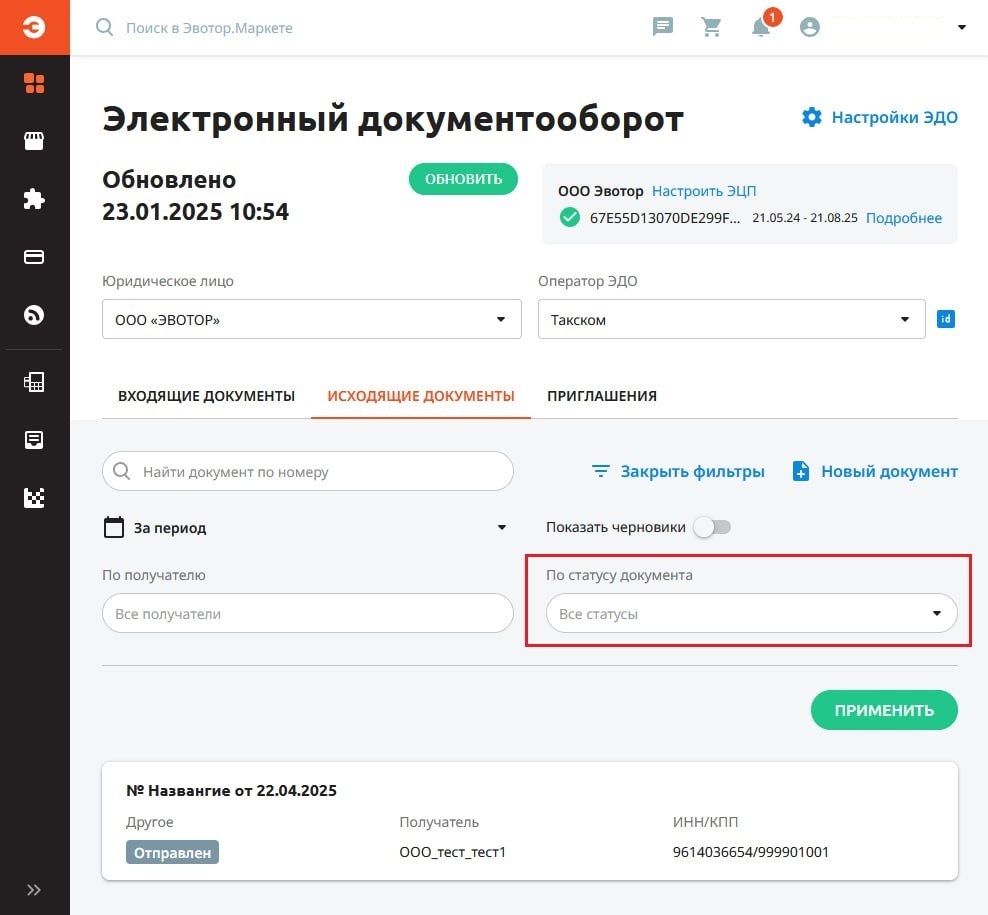988x915 pixels.
Task: Click the magnifier in the document search field
Action: point(122,471)
